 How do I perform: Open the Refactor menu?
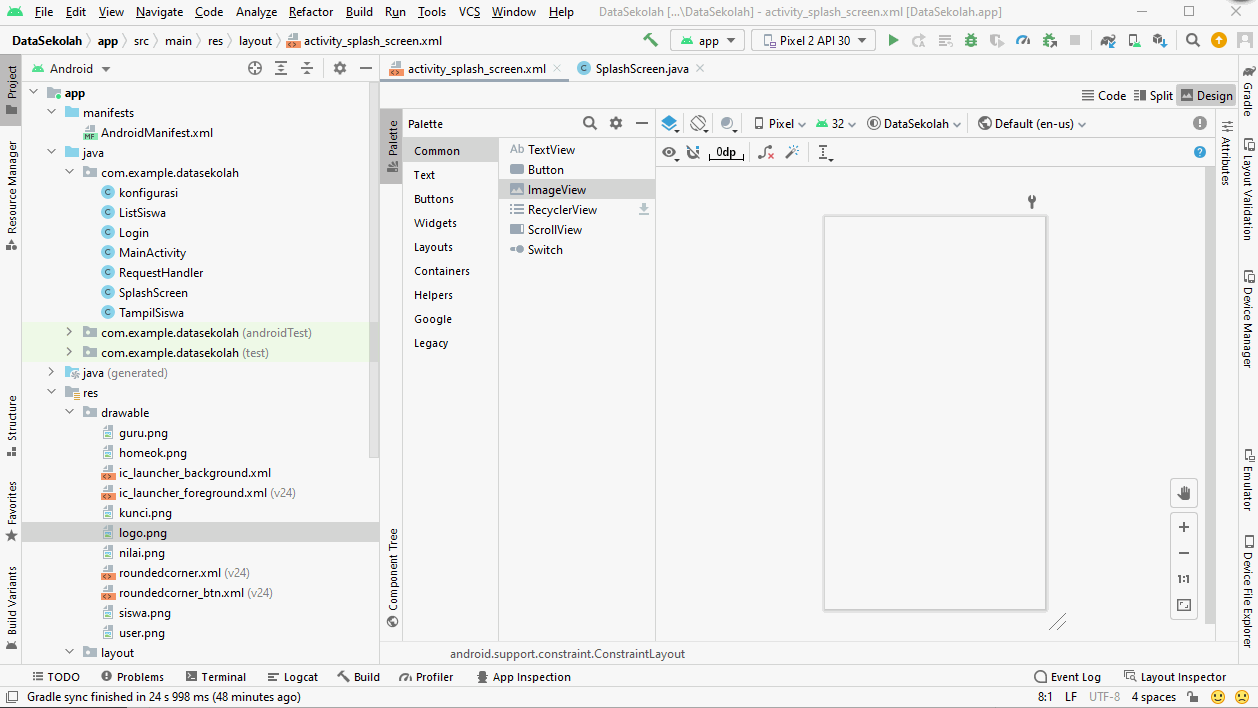click(x=311, y=12)
